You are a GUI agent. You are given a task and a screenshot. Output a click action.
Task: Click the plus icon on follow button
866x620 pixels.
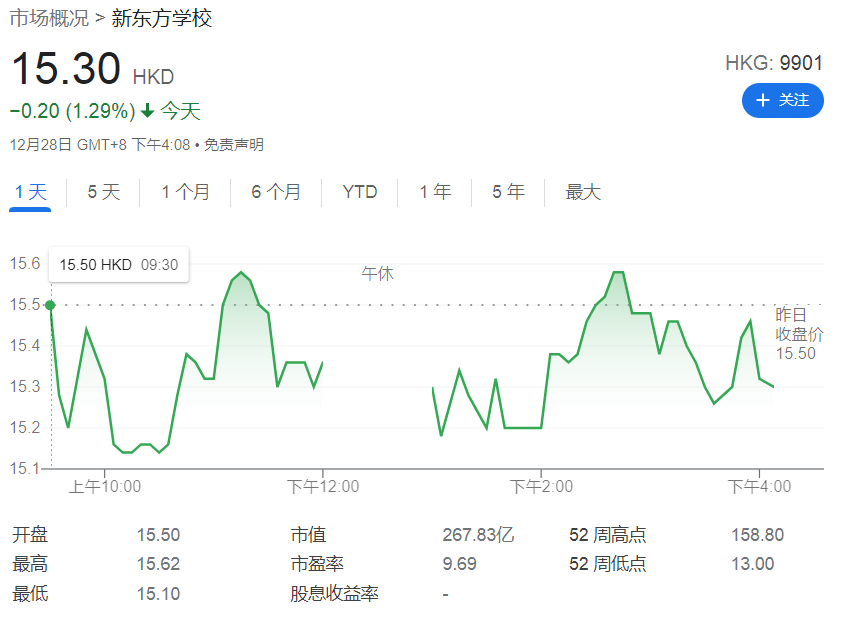763,100
